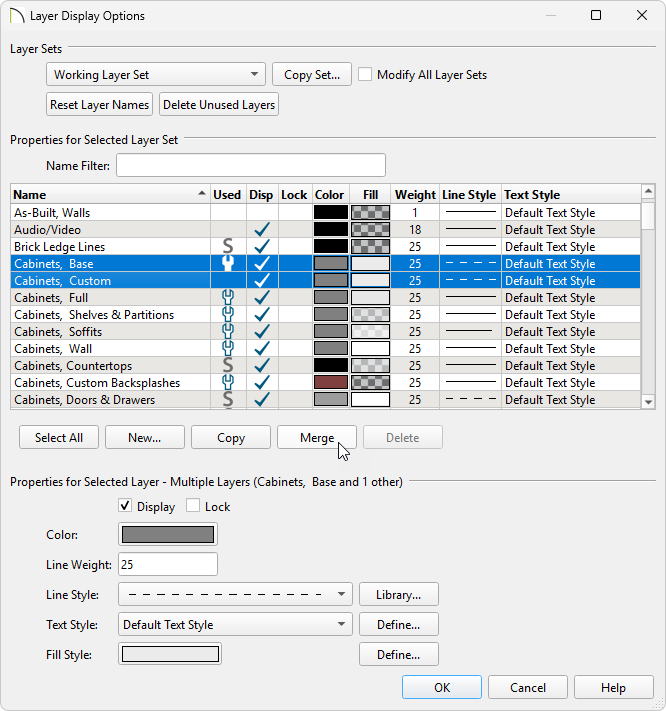Click Define... next to Text Style
666x711 pixels.
pos(399,624)
